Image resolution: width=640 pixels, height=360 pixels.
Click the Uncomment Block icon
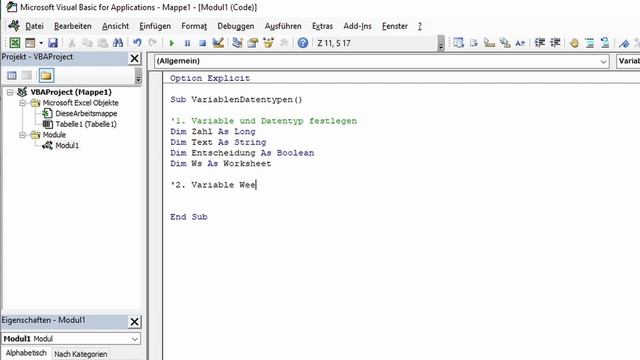605,42
